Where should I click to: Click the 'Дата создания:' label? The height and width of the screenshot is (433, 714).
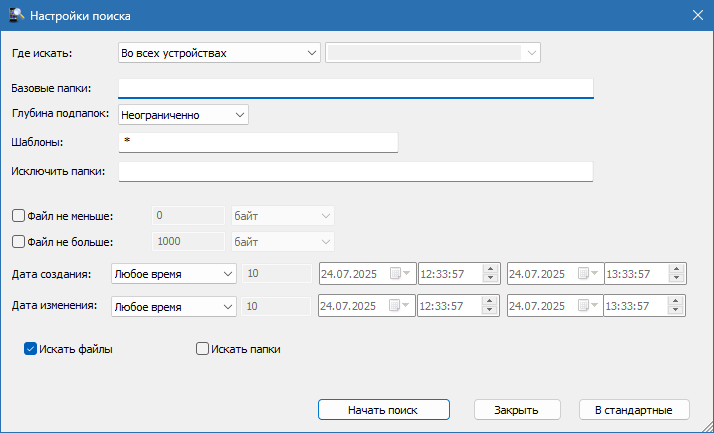coord(51,274)
